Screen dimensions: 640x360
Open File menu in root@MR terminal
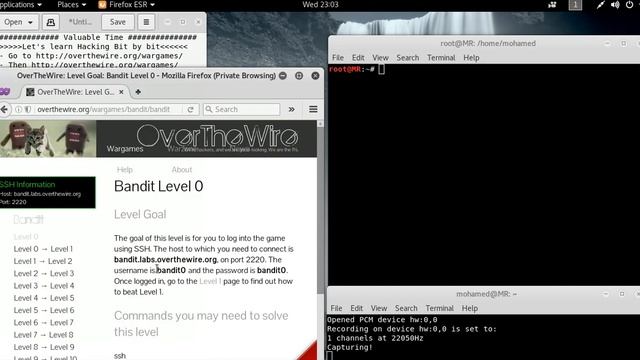[x=338, y=58]
